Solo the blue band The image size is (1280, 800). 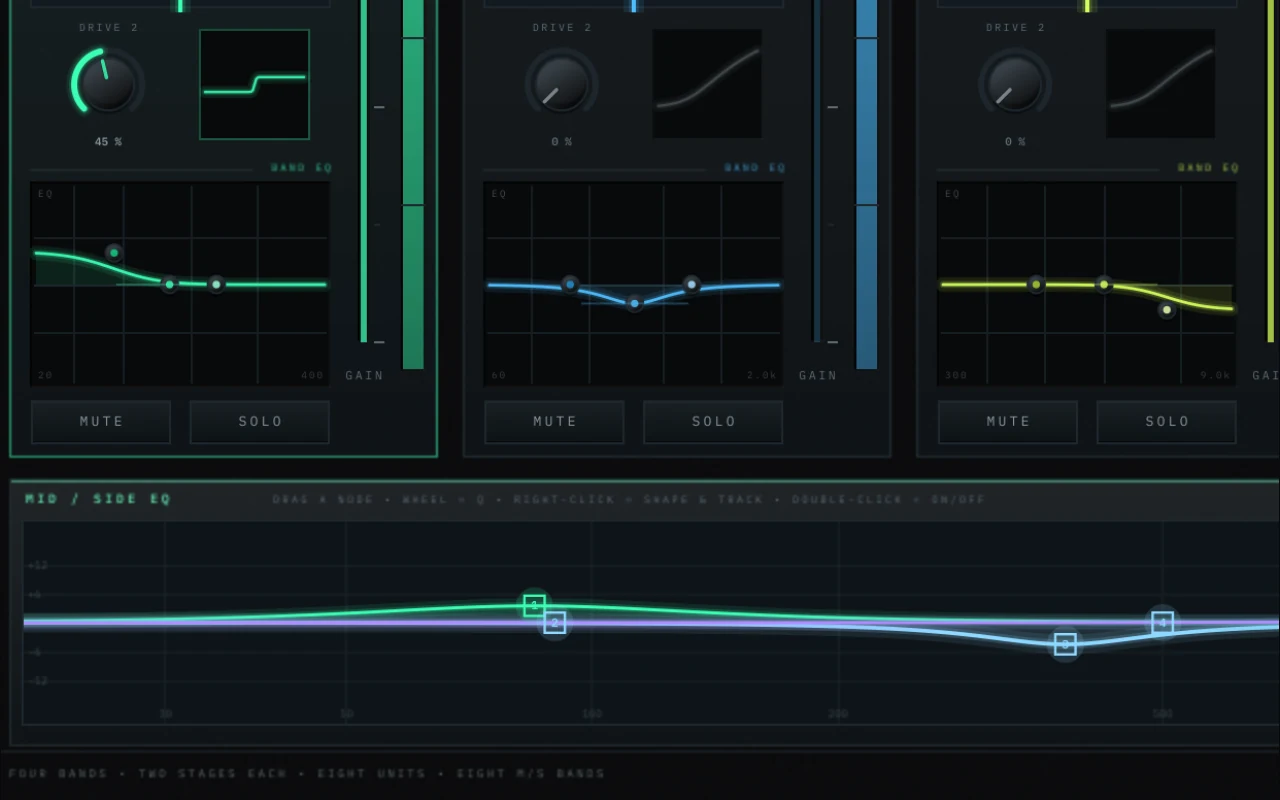click(713, 422)
